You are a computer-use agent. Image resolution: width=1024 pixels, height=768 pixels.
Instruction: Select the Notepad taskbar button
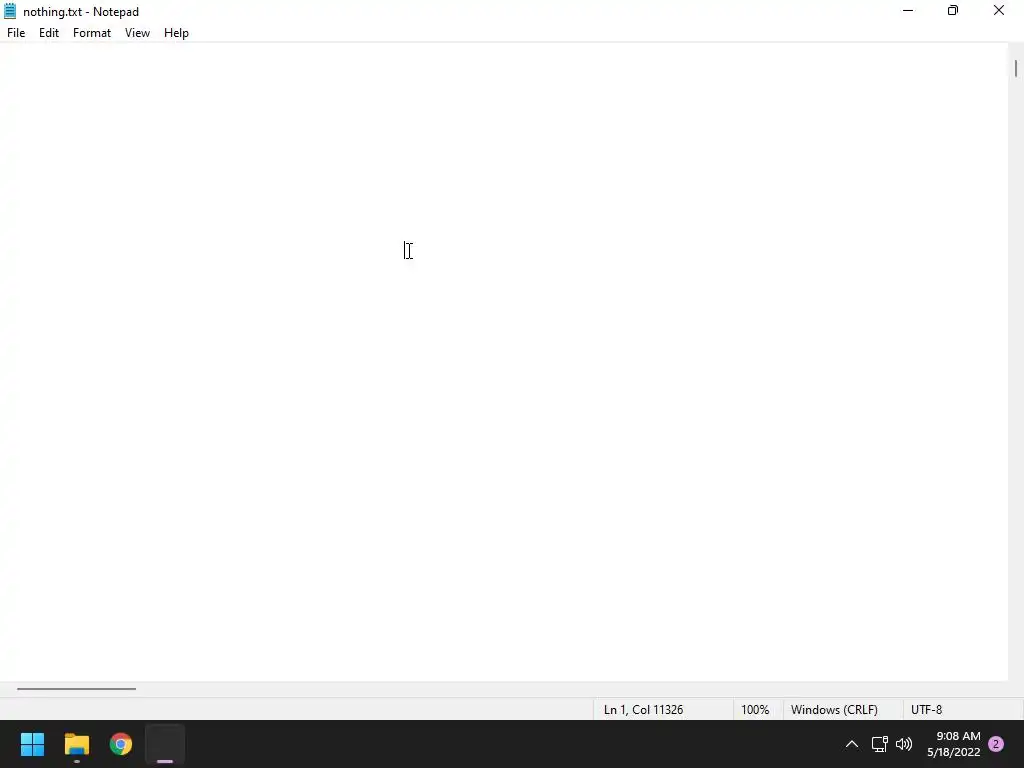(x=165, y=744)
